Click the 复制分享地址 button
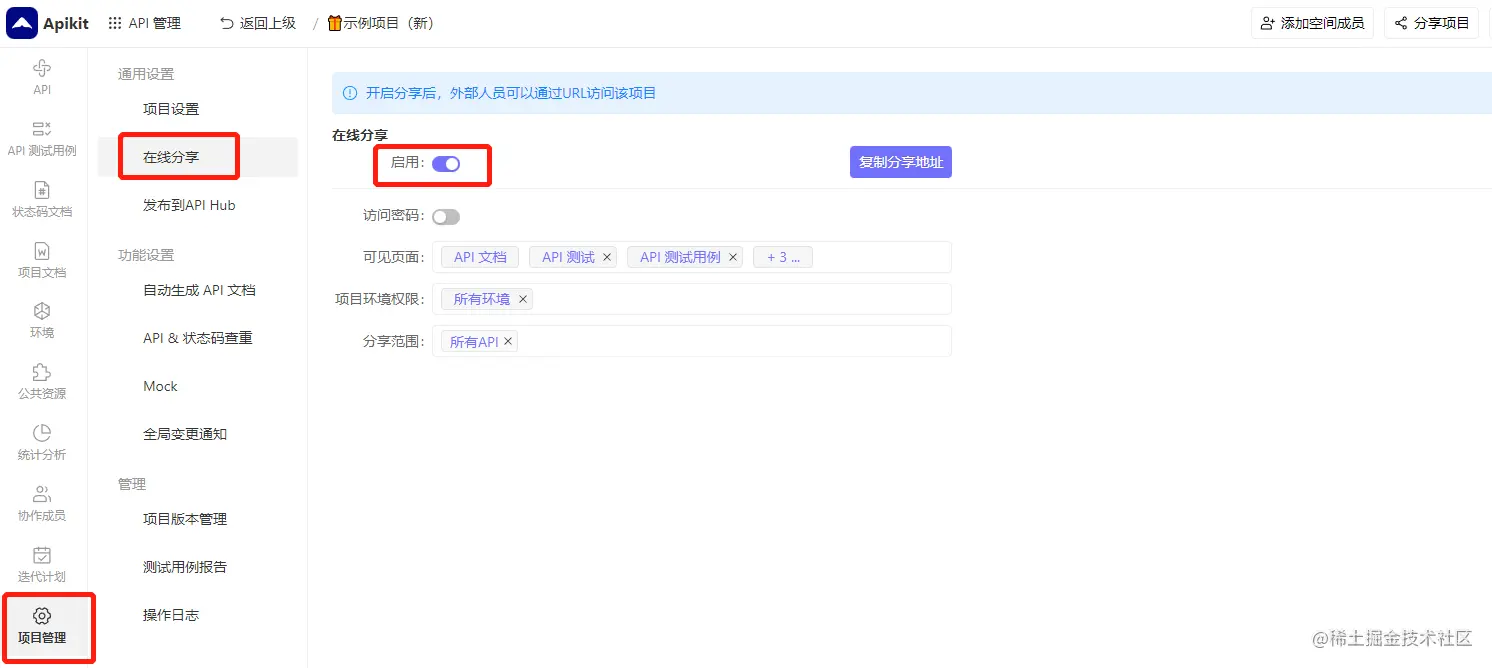This screenshot has width=1492, height=668. point(900,161)
